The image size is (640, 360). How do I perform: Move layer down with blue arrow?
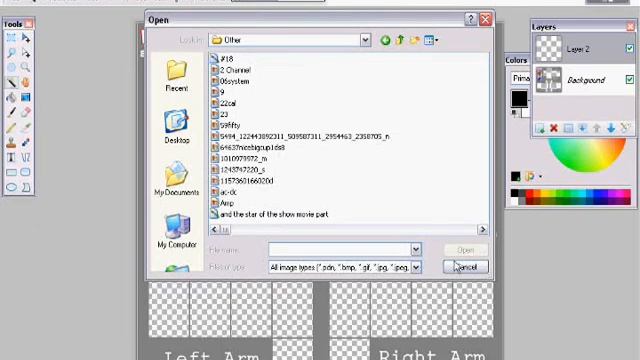[x=611, y=128]
